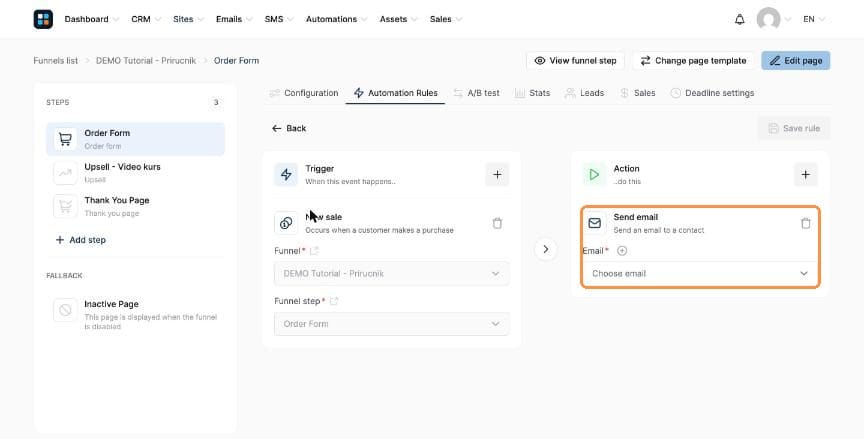Switch to the A/B test tab
This screenshot has height=439, width=864.
(477, 93)
